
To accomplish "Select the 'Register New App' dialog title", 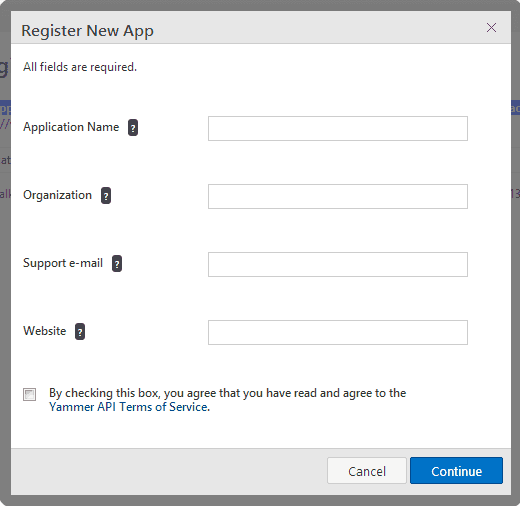I will [87, 31].
